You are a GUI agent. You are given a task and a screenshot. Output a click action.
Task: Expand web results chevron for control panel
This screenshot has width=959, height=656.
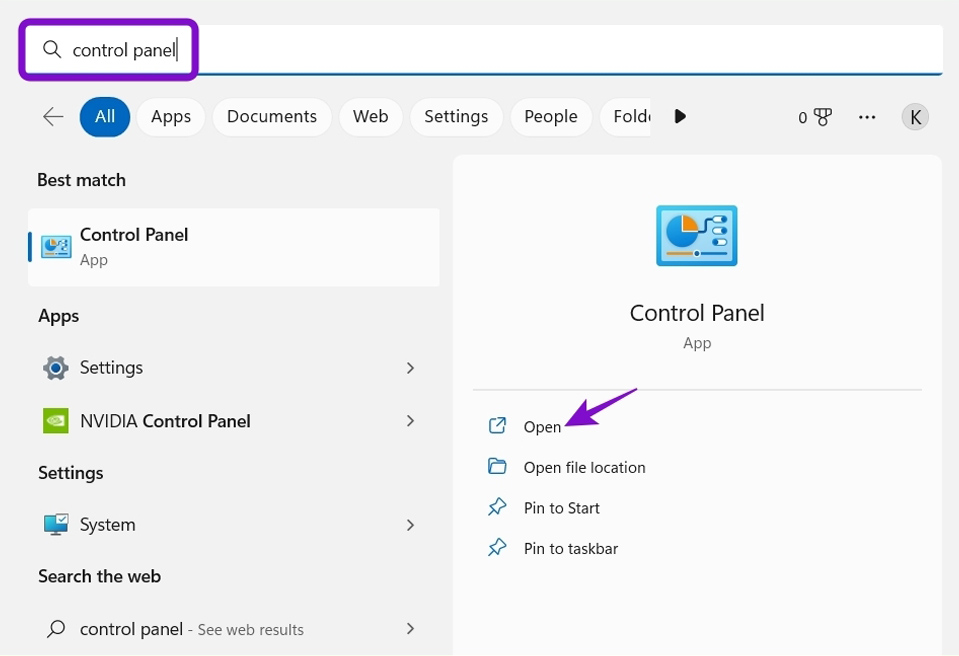[410, 629]
